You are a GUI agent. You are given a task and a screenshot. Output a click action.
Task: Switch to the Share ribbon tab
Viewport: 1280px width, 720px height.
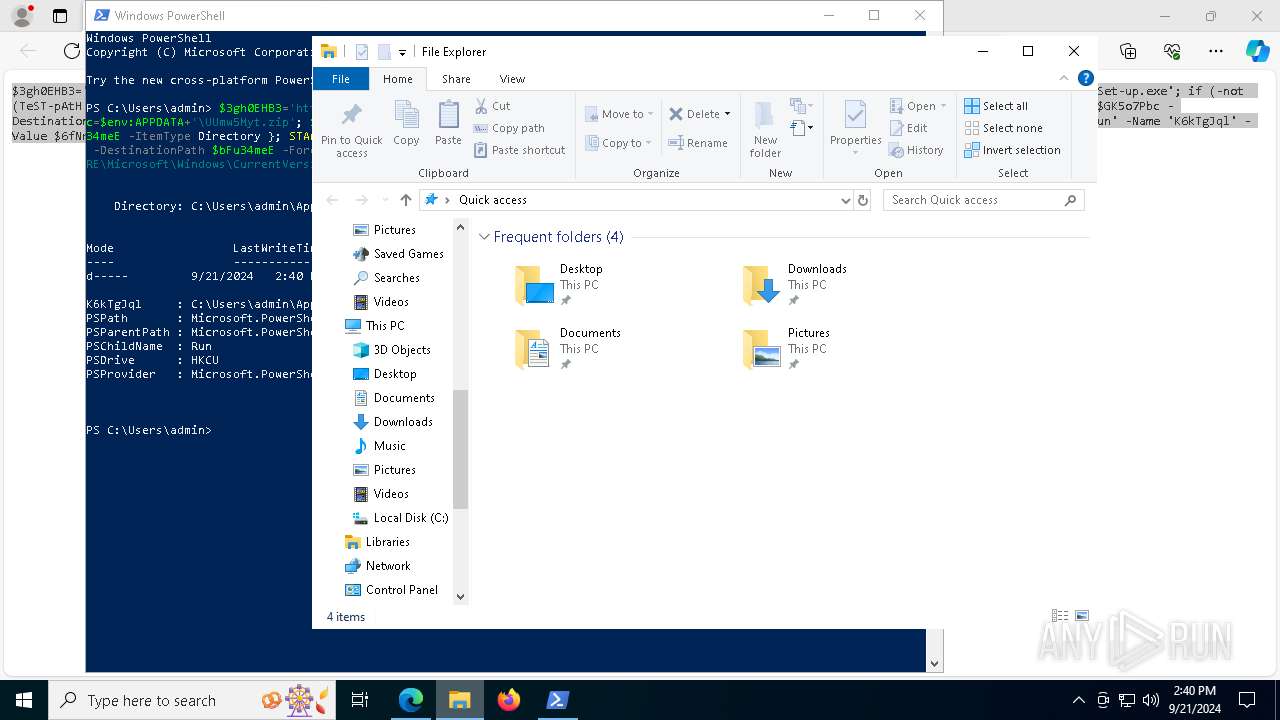[x=456, y=79]
